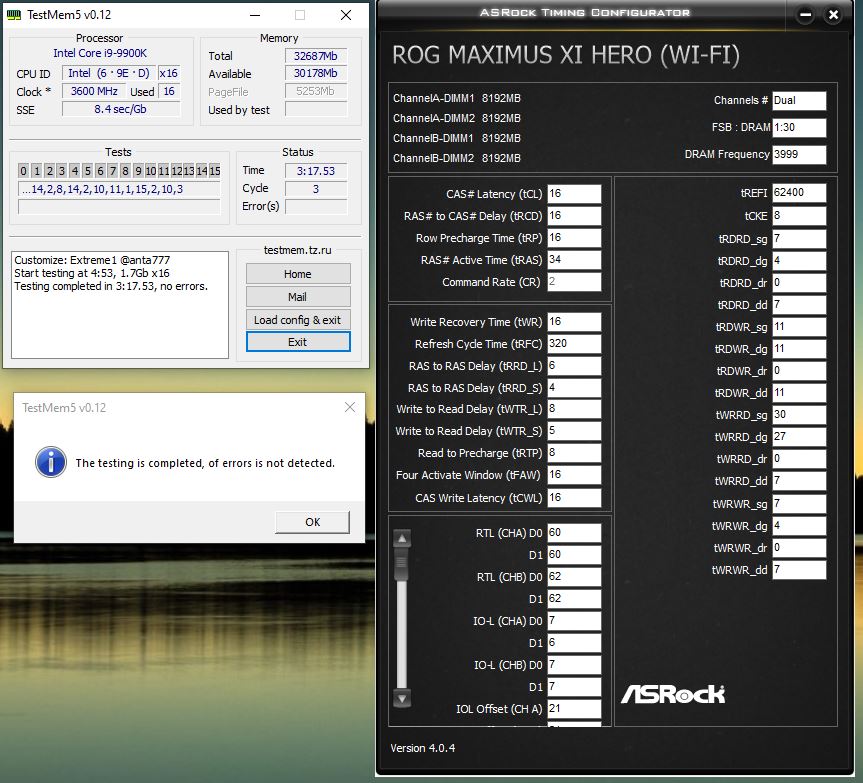Click scroll up arrow in RTL list
The image size is (863, 783).
(402, 538)
